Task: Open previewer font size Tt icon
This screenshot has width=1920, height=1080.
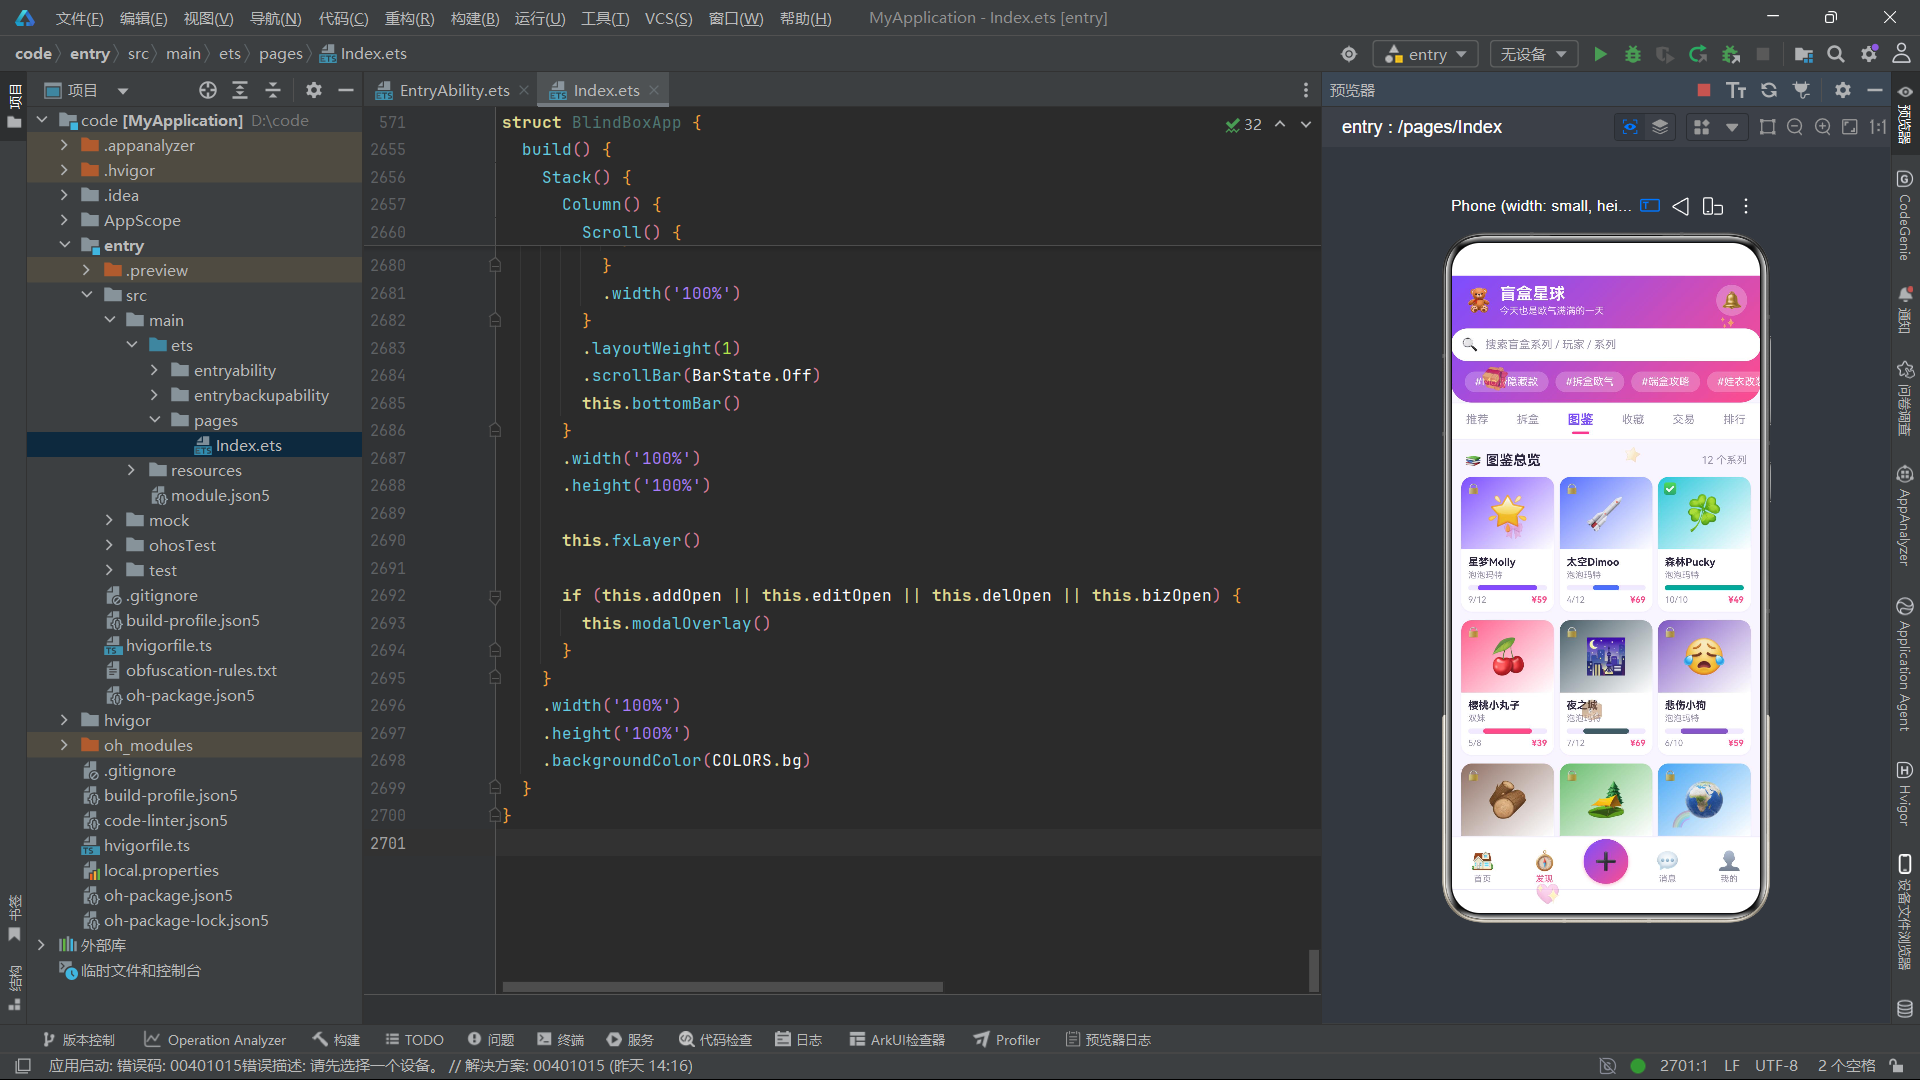Action: coord(1736,90)
